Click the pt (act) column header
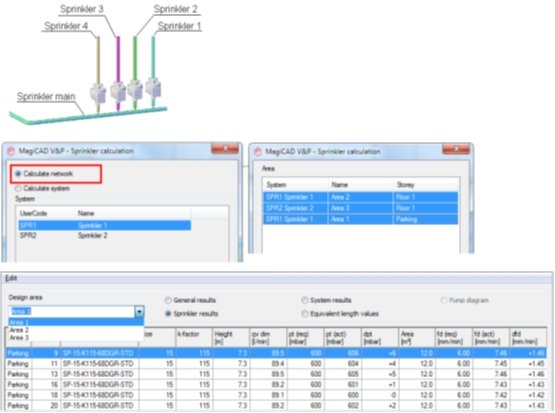The image size is (555, 413). tap(342, 337)
